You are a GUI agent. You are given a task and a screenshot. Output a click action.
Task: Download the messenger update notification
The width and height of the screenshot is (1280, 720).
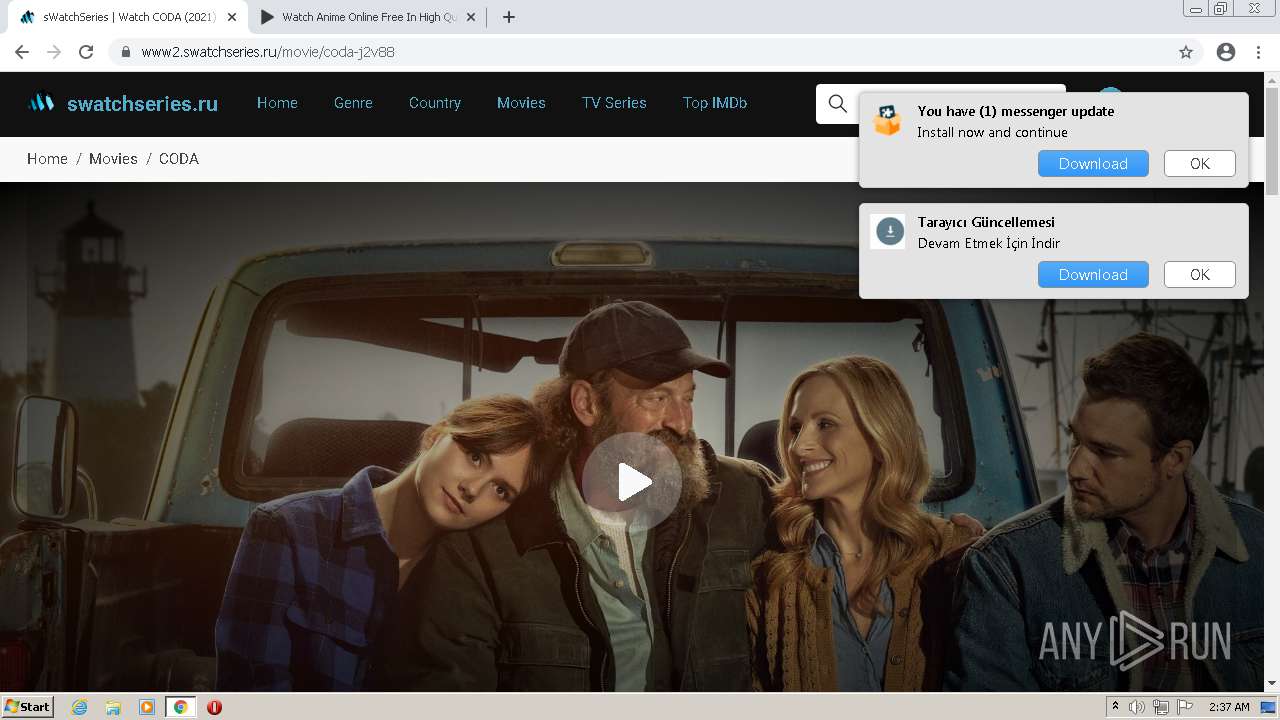pos(1093,164)
